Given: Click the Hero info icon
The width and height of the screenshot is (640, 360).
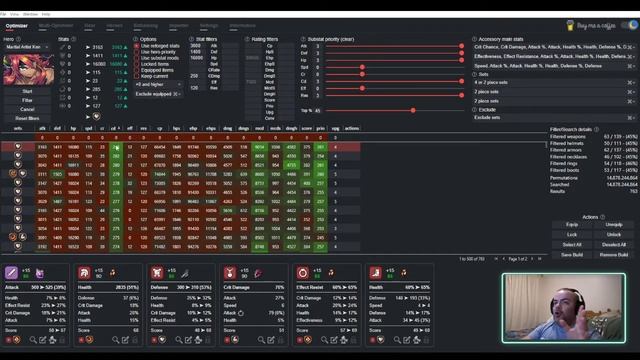Looking at the screenshot, I should (18, 39).
